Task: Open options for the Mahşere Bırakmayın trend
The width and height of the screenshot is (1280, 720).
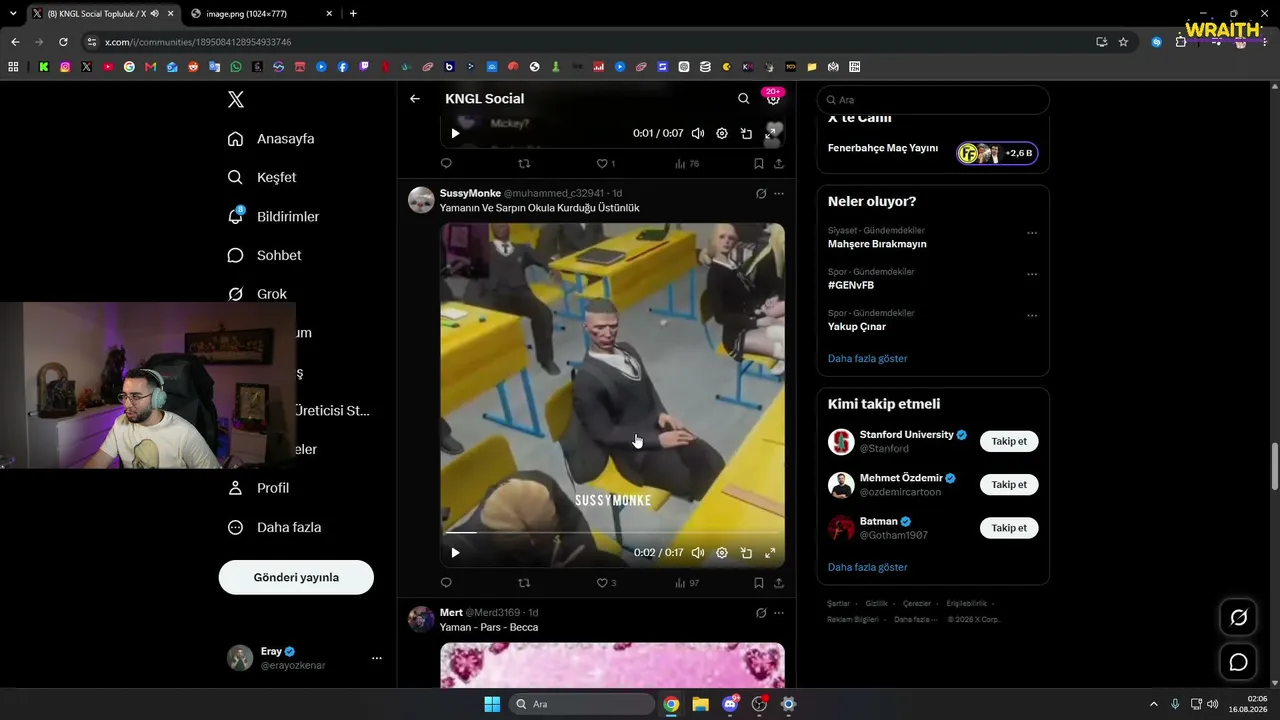Action: tap(1032, 233)
